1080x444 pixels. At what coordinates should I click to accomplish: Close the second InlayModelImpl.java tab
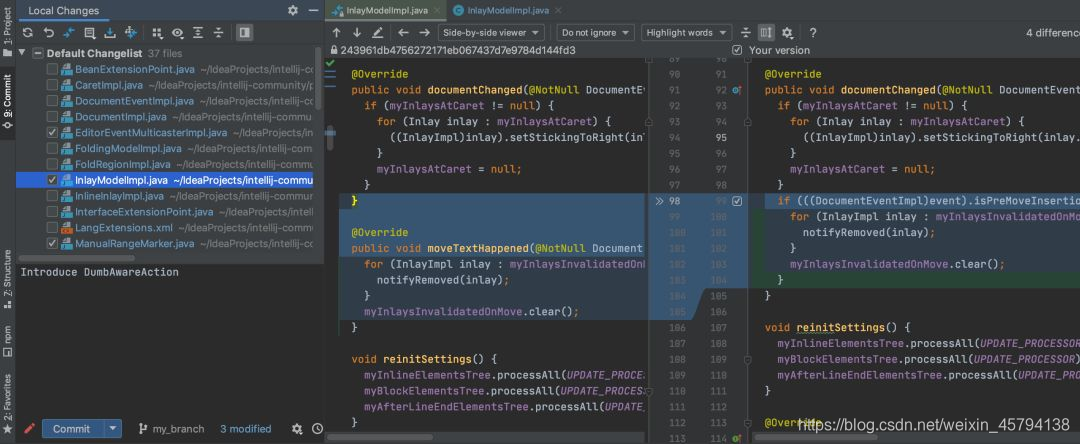(558, 10)
